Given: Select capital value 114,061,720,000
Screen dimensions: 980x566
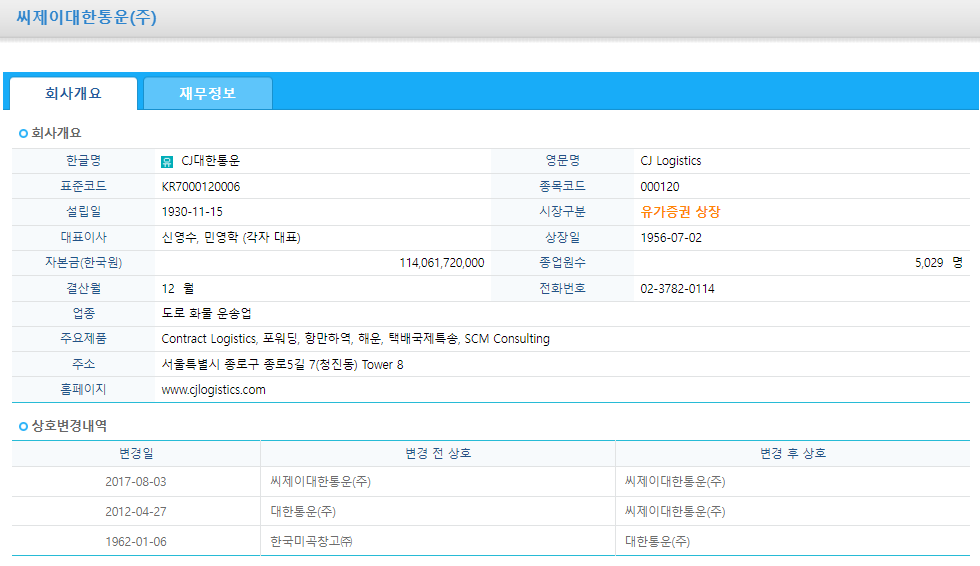Looking at the screenshot, I should 442,263.
